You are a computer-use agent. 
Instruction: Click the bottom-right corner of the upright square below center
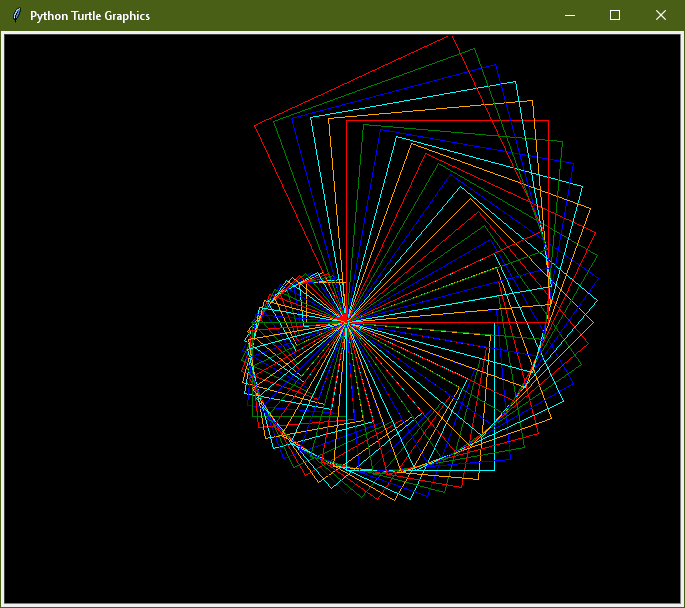click(494, 469)
